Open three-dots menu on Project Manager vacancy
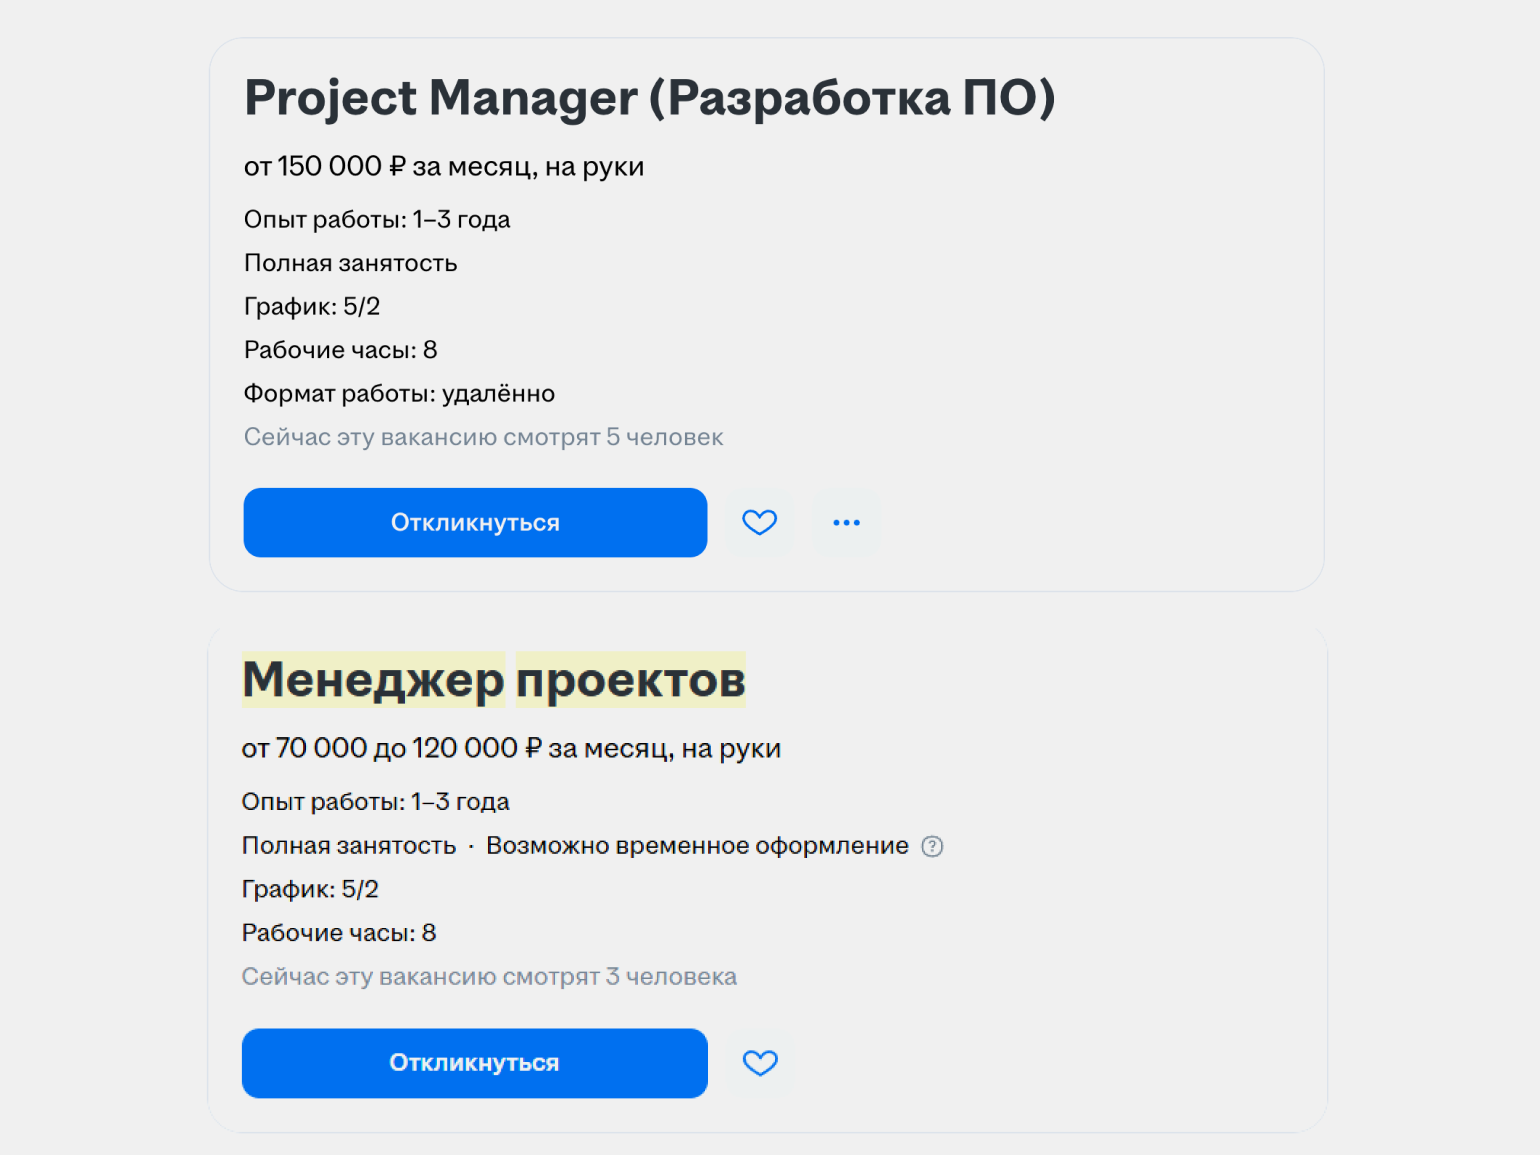The image size is (1540, 1155). click(846, 522)
